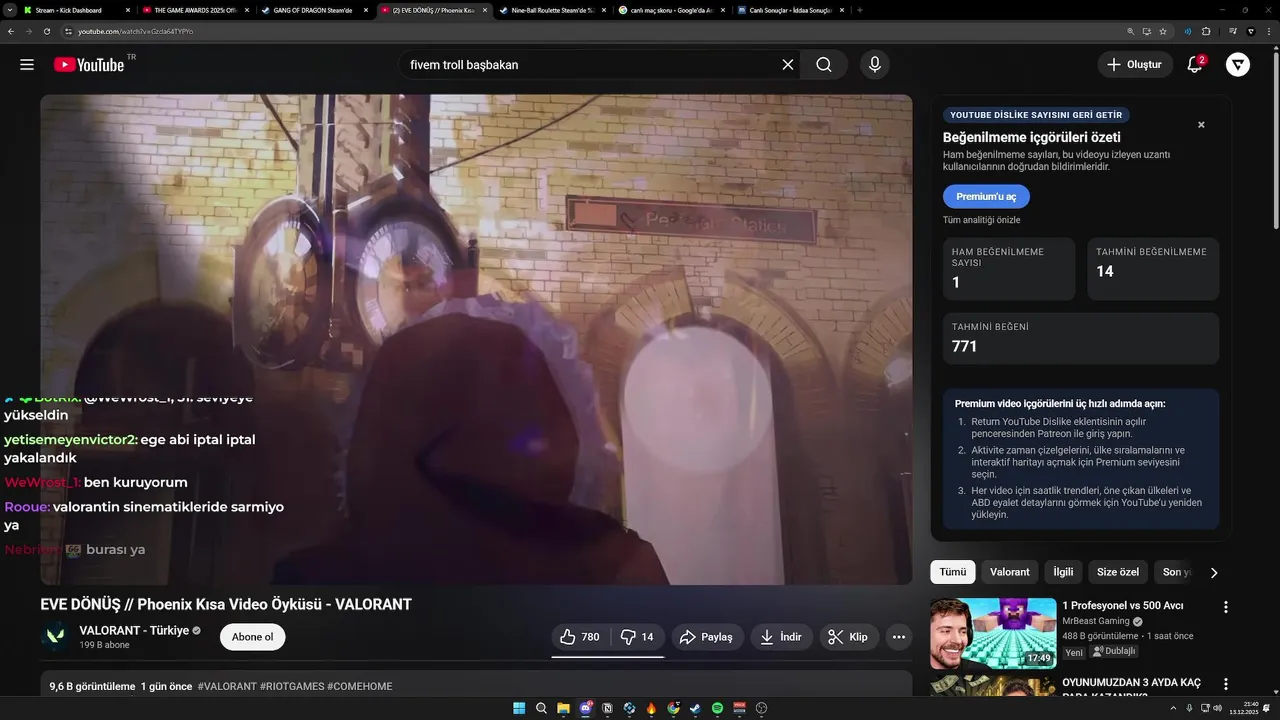Switch to GANG OF DRAGON Steam tab
1280x720 pixels.
pyautogui.click(x=313, y=10)
